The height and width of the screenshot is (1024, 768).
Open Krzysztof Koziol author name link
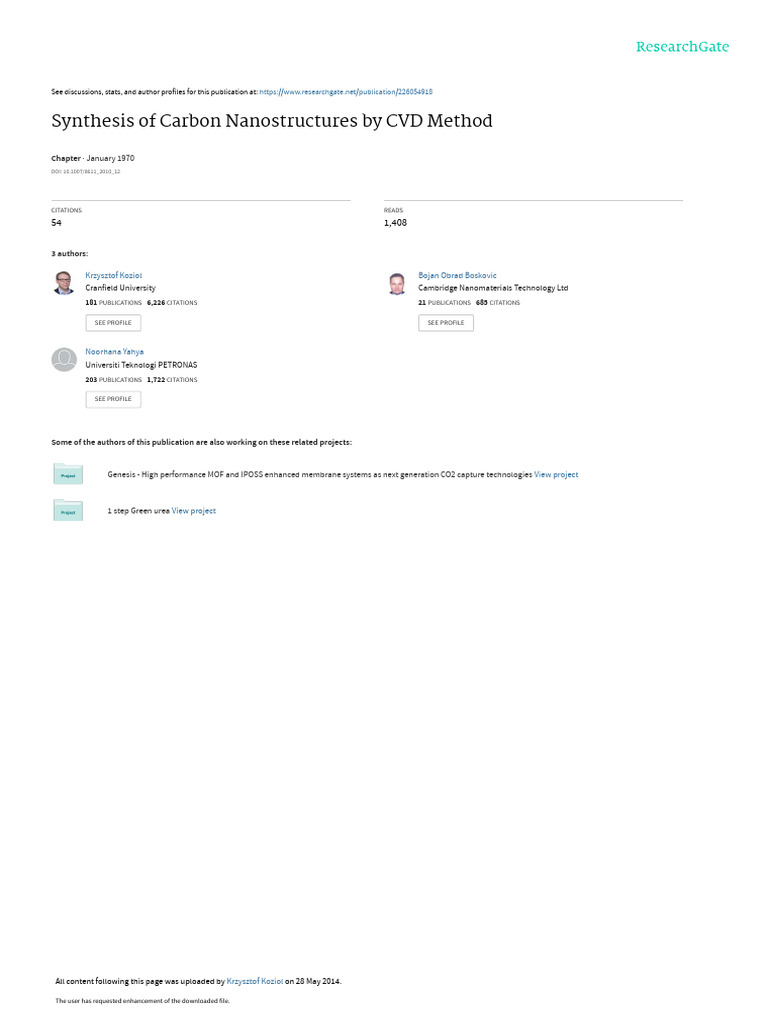click(114, 276)
